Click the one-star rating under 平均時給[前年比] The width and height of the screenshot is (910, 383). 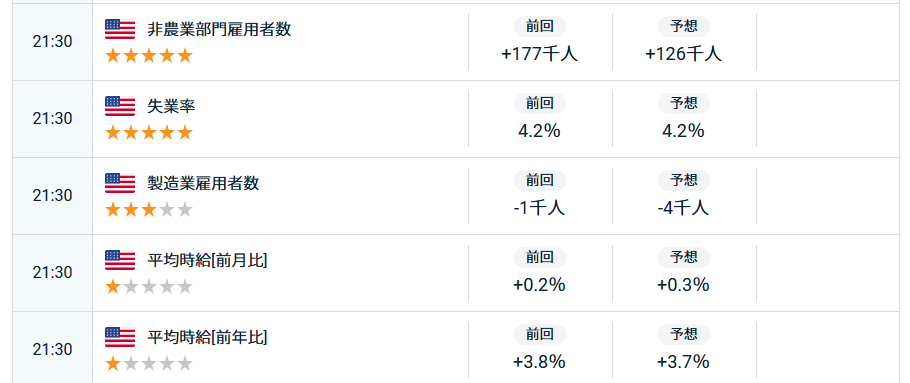coord(149,364)
